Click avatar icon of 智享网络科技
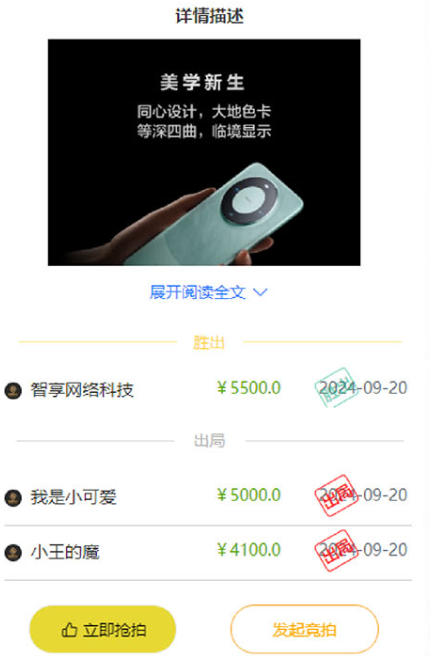Viewport: 430px width, 656px height. (x=13, y=391)
